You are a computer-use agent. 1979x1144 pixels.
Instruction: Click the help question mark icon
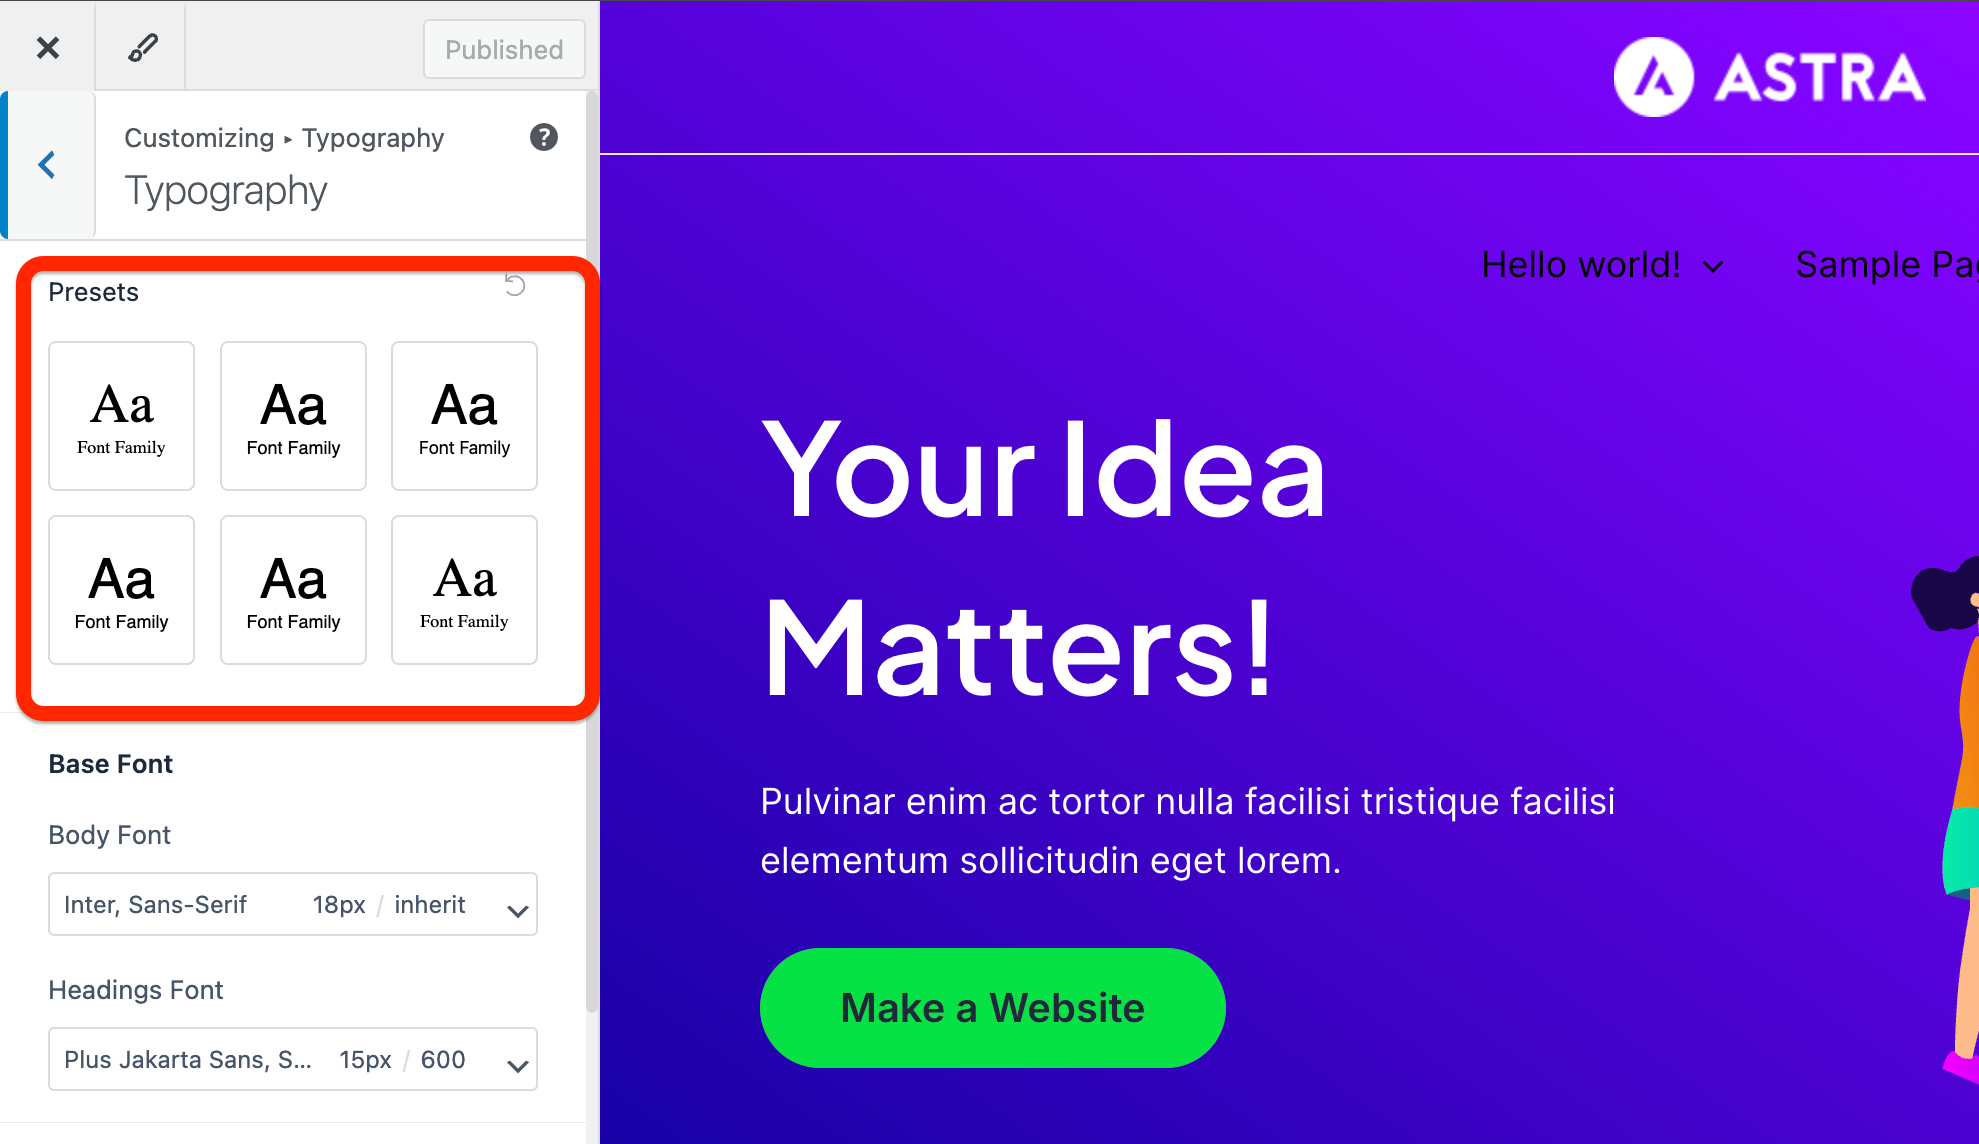(543, 137)
